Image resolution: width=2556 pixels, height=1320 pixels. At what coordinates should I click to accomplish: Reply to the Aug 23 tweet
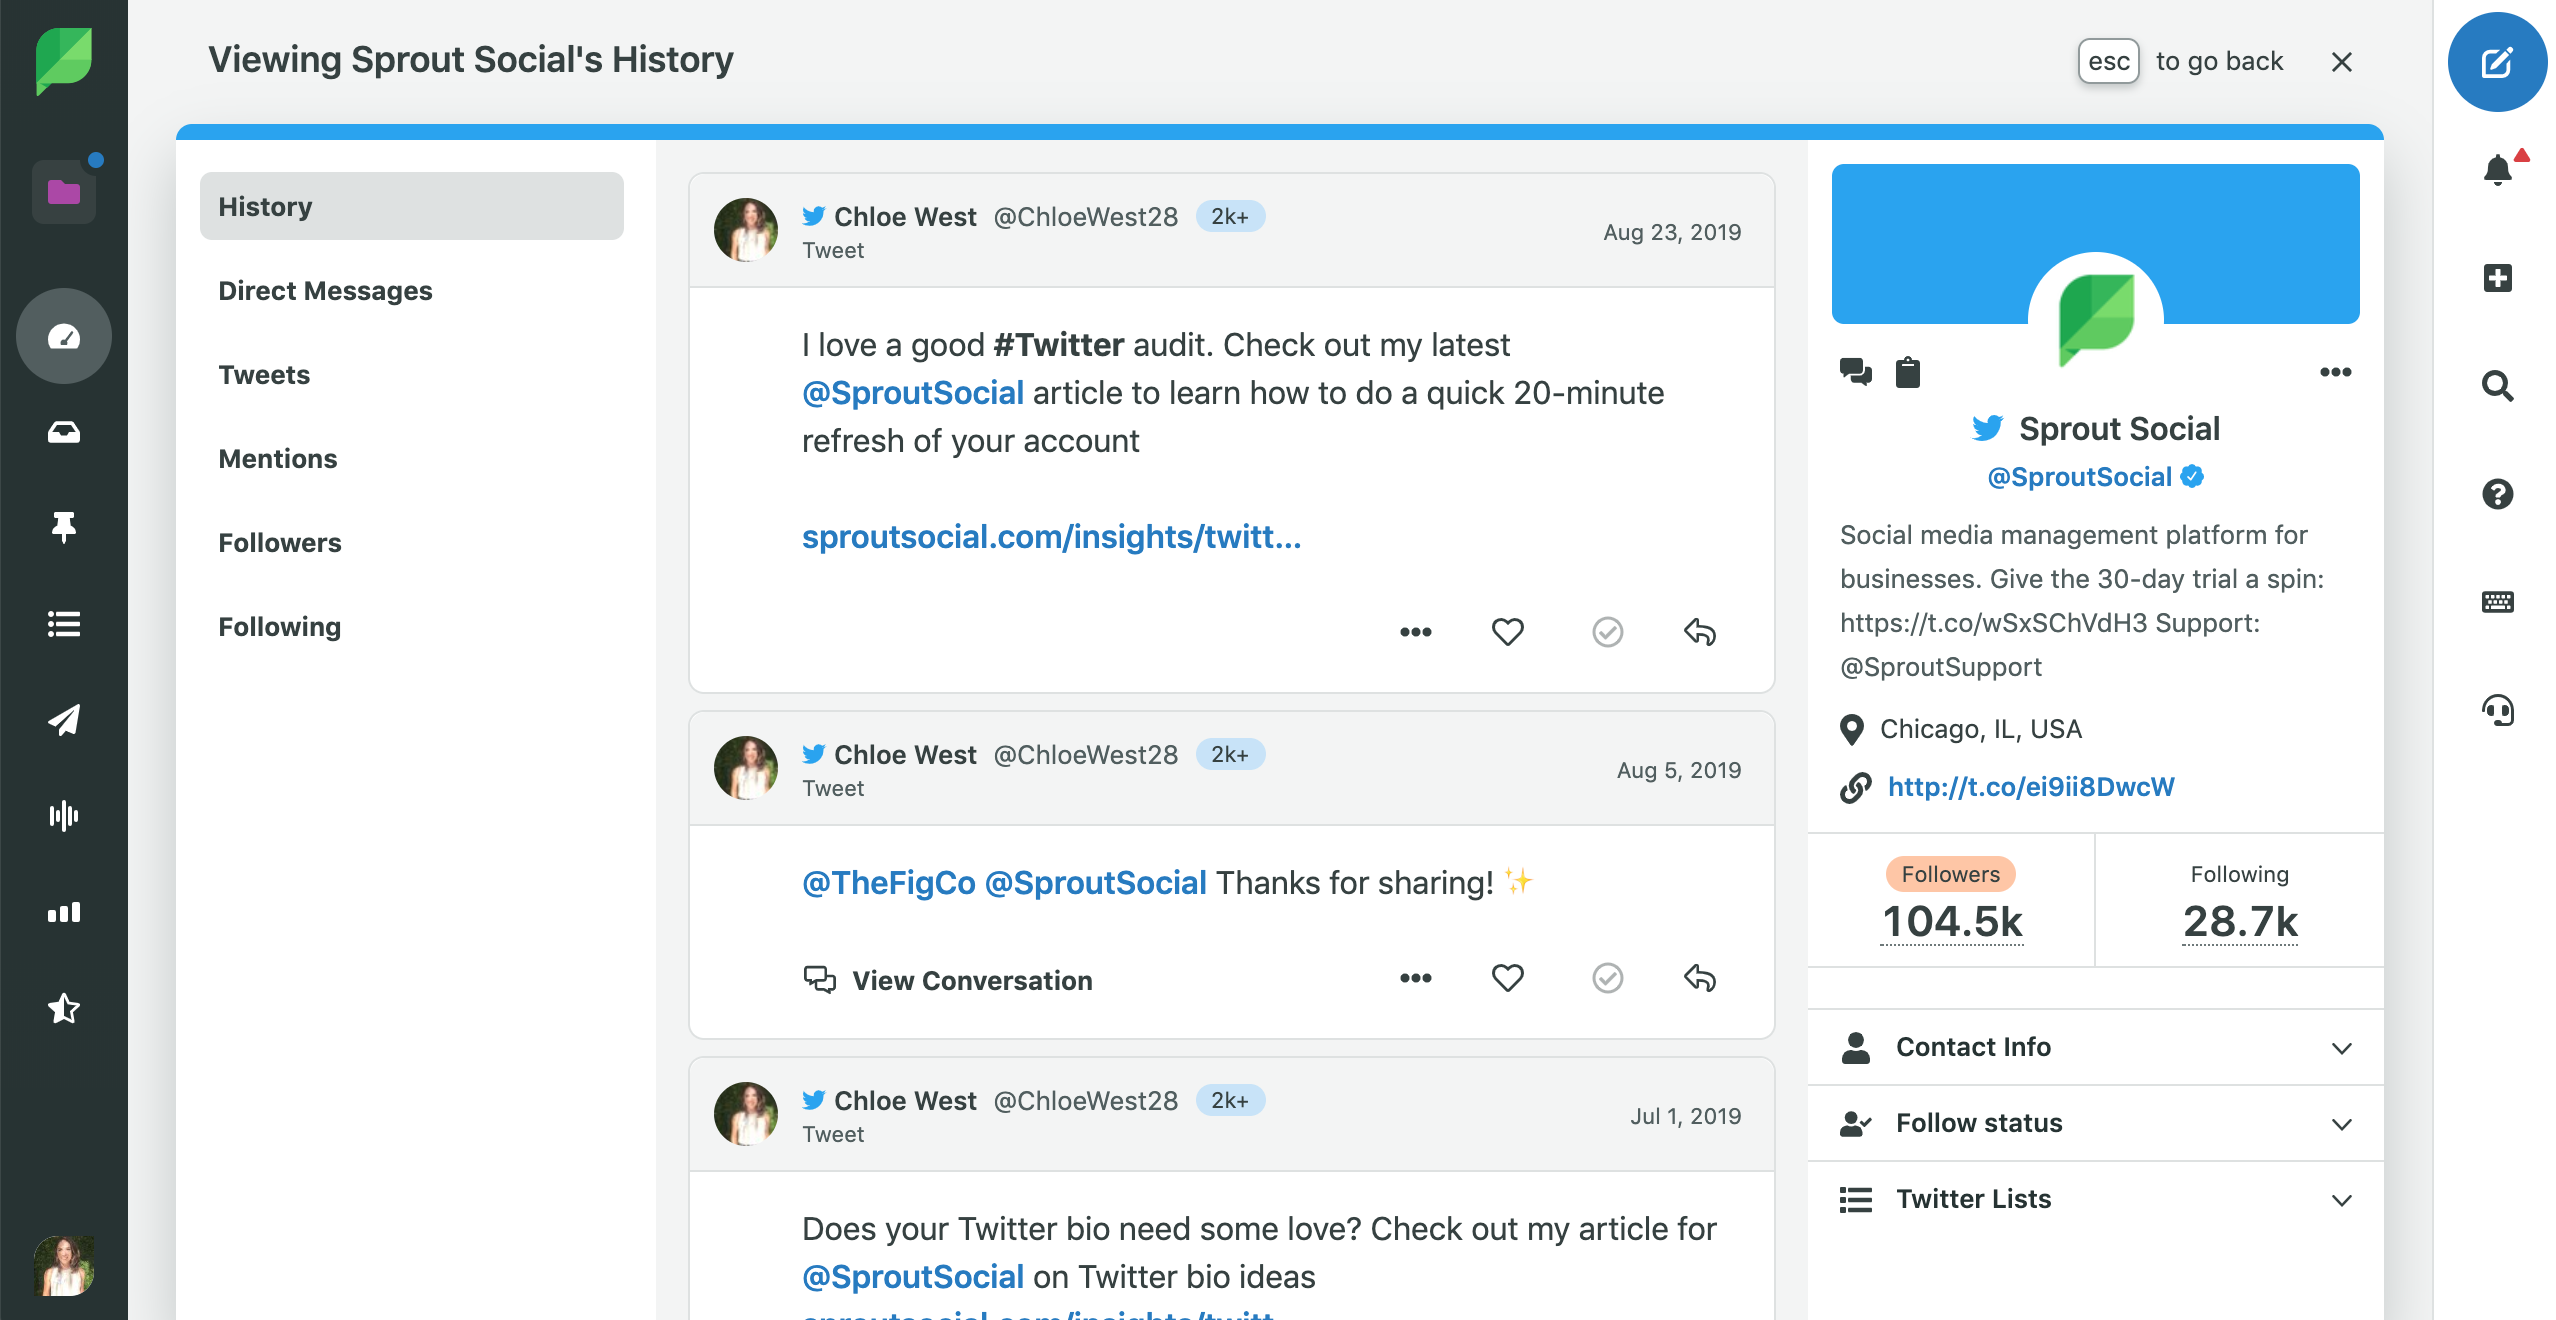pyautogui.click(x=1699, y=632)
